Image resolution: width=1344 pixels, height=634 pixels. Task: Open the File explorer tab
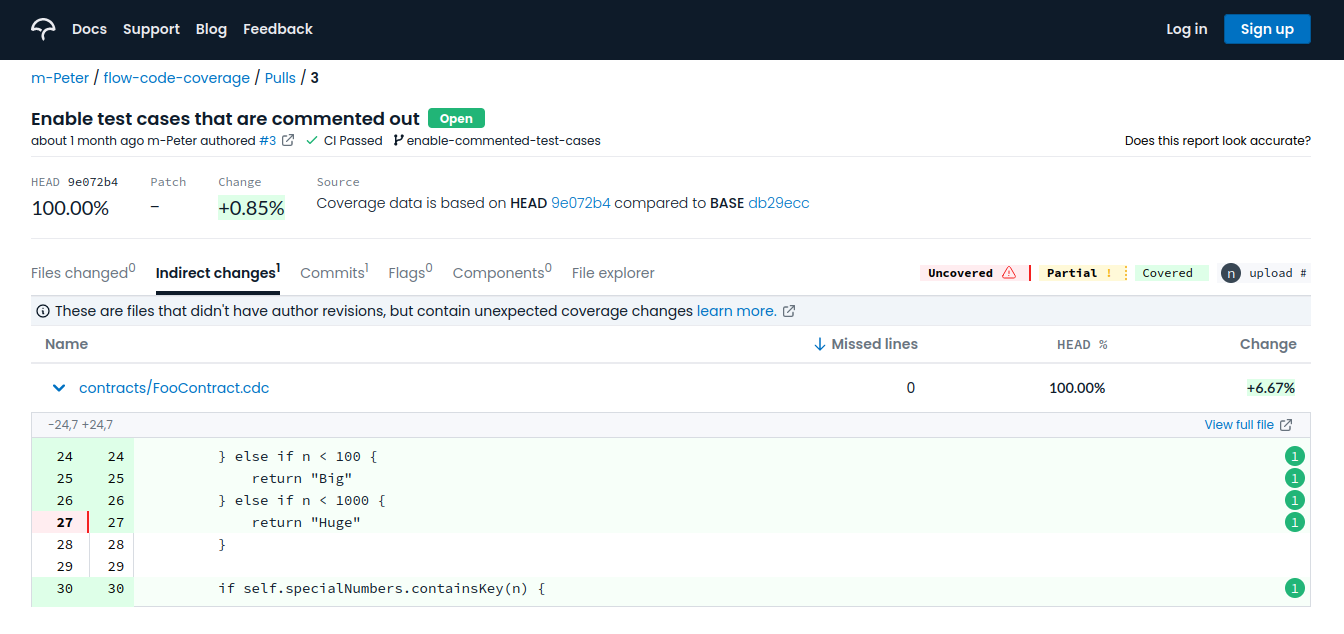tap(612, 272)
